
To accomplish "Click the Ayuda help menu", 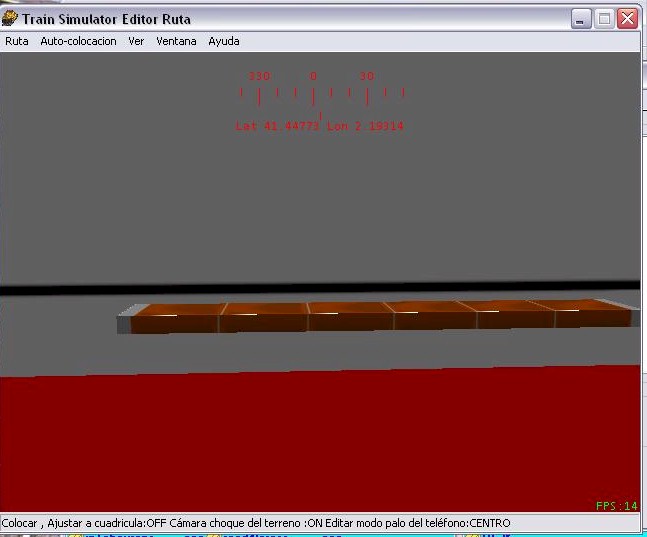I will pos(223,41).
